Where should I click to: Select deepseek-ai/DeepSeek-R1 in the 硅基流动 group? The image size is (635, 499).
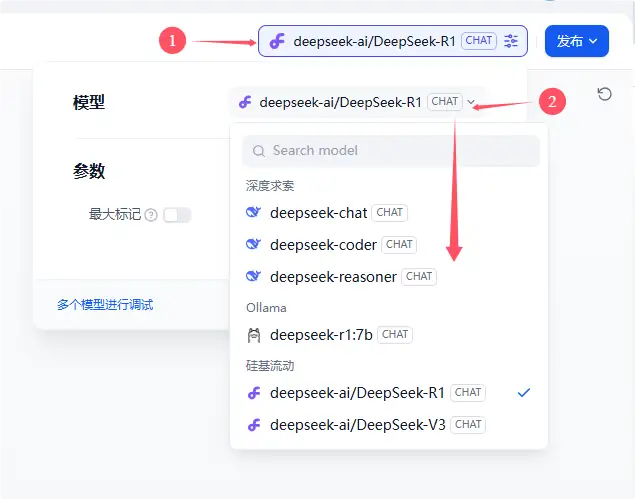coord(389,392)
